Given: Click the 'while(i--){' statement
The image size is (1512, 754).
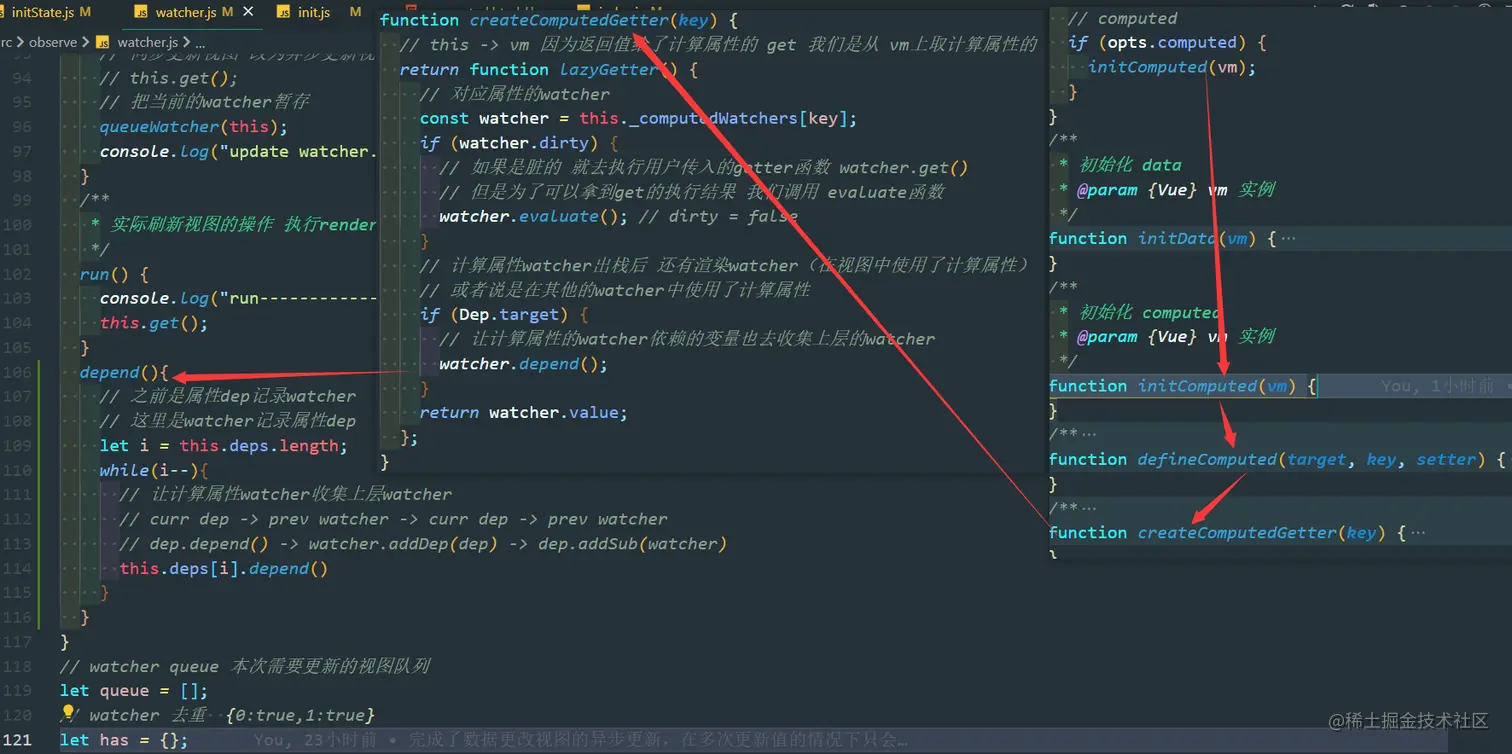Looking at the screenshot, I should tap(154, 470).
